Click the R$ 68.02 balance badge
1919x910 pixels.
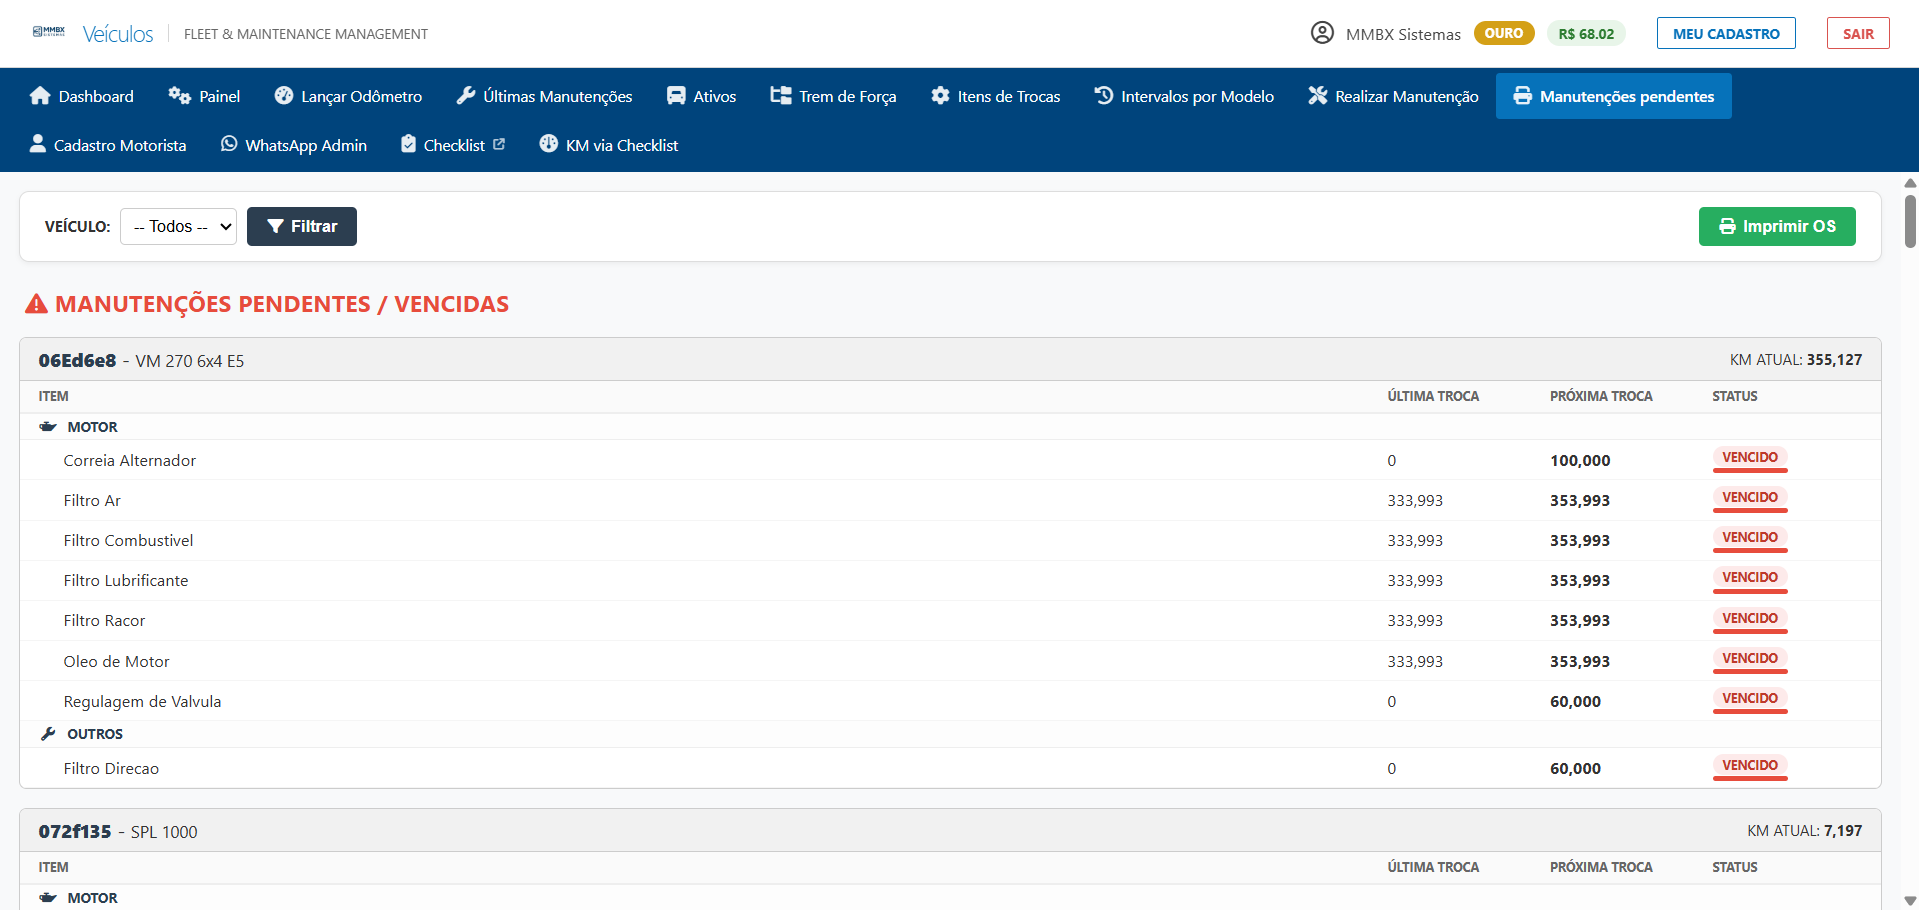coord(1586,33)
